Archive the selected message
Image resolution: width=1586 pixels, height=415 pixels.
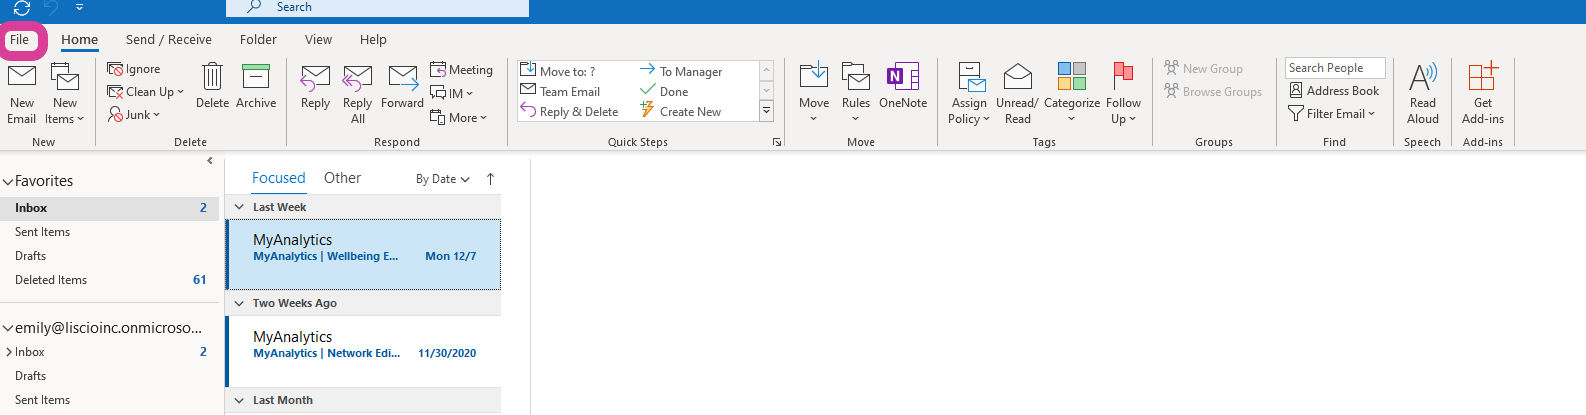click(256, 87)
